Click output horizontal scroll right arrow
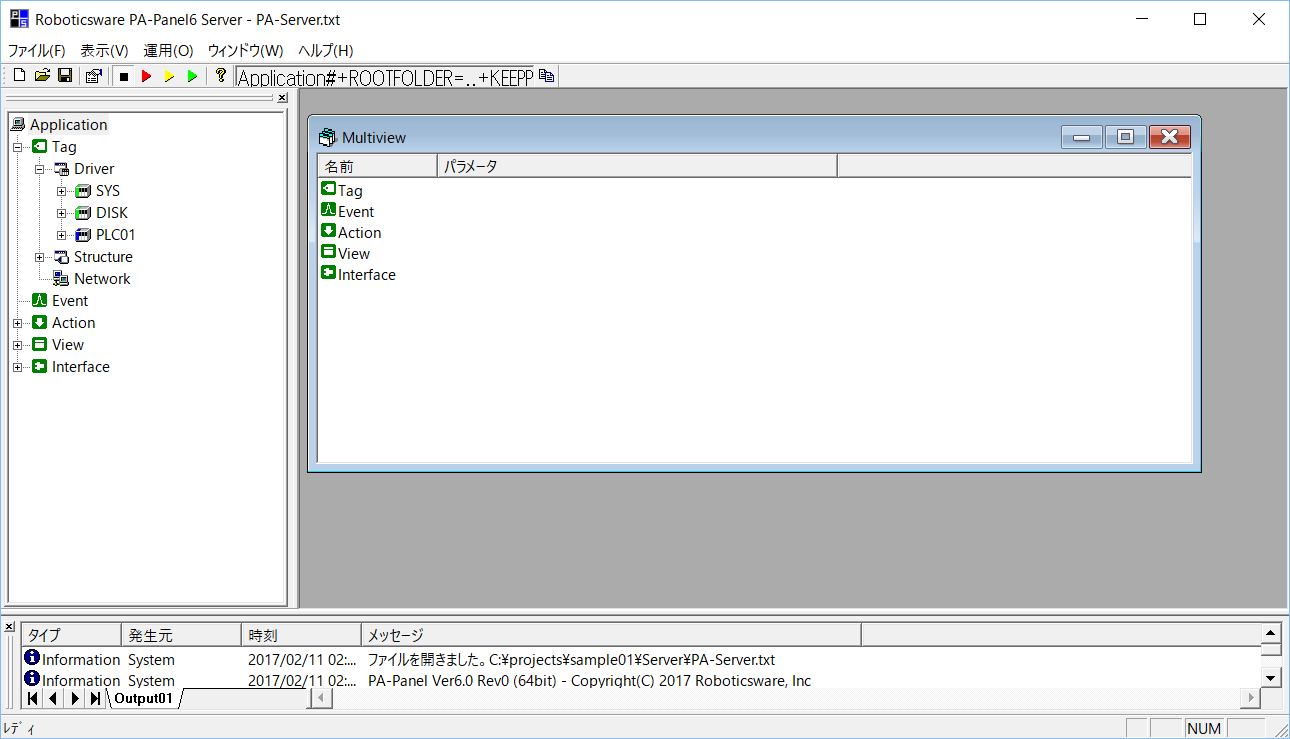1290x739 pixels. tap(1250, 698)
